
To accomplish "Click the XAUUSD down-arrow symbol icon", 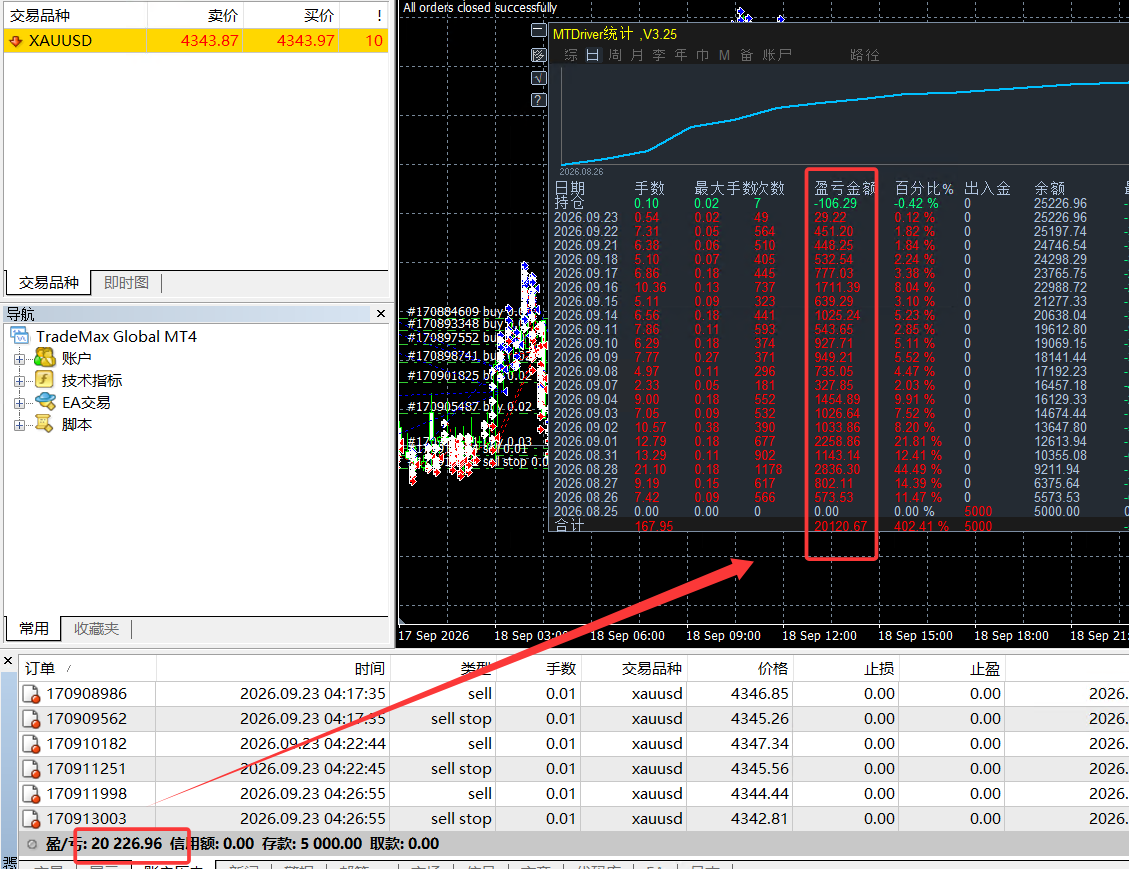I will click(x=16, y=41).
